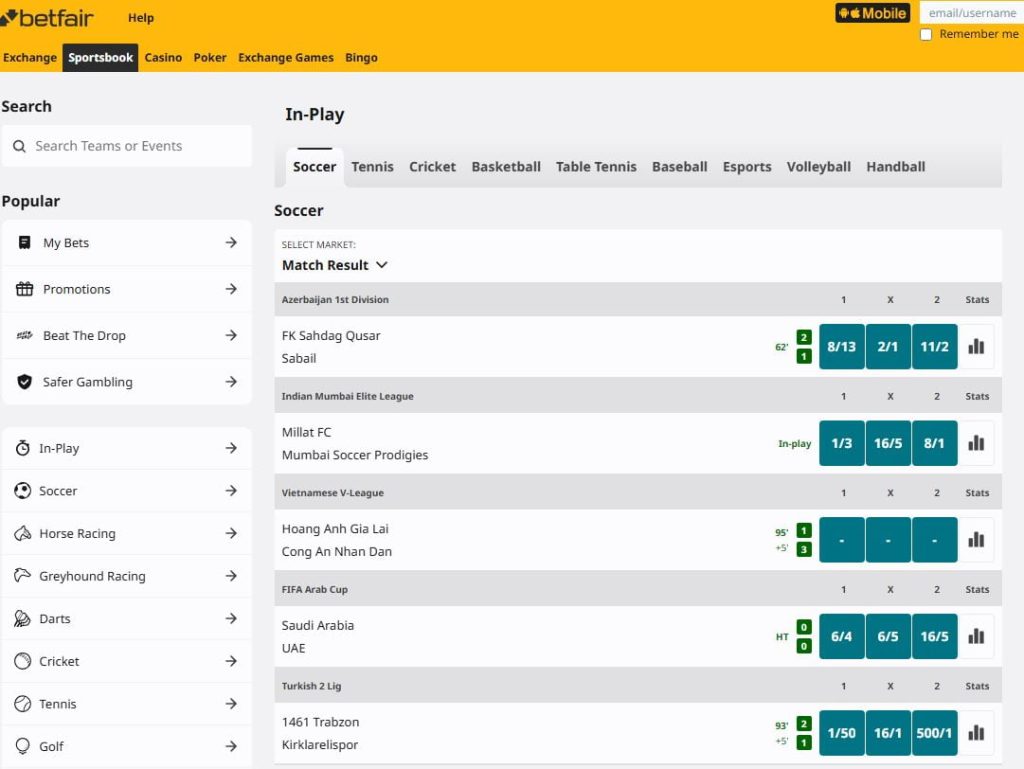
Task: Open the Casino section
Action: (x=163, y=57)
